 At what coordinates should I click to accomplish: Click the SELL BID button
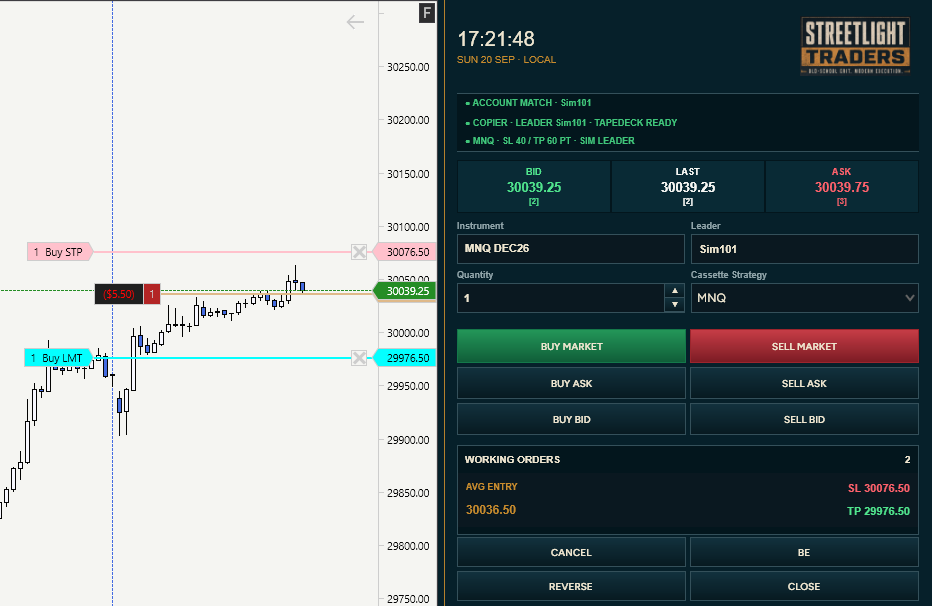pyautogui.click(x=804, y=419)
